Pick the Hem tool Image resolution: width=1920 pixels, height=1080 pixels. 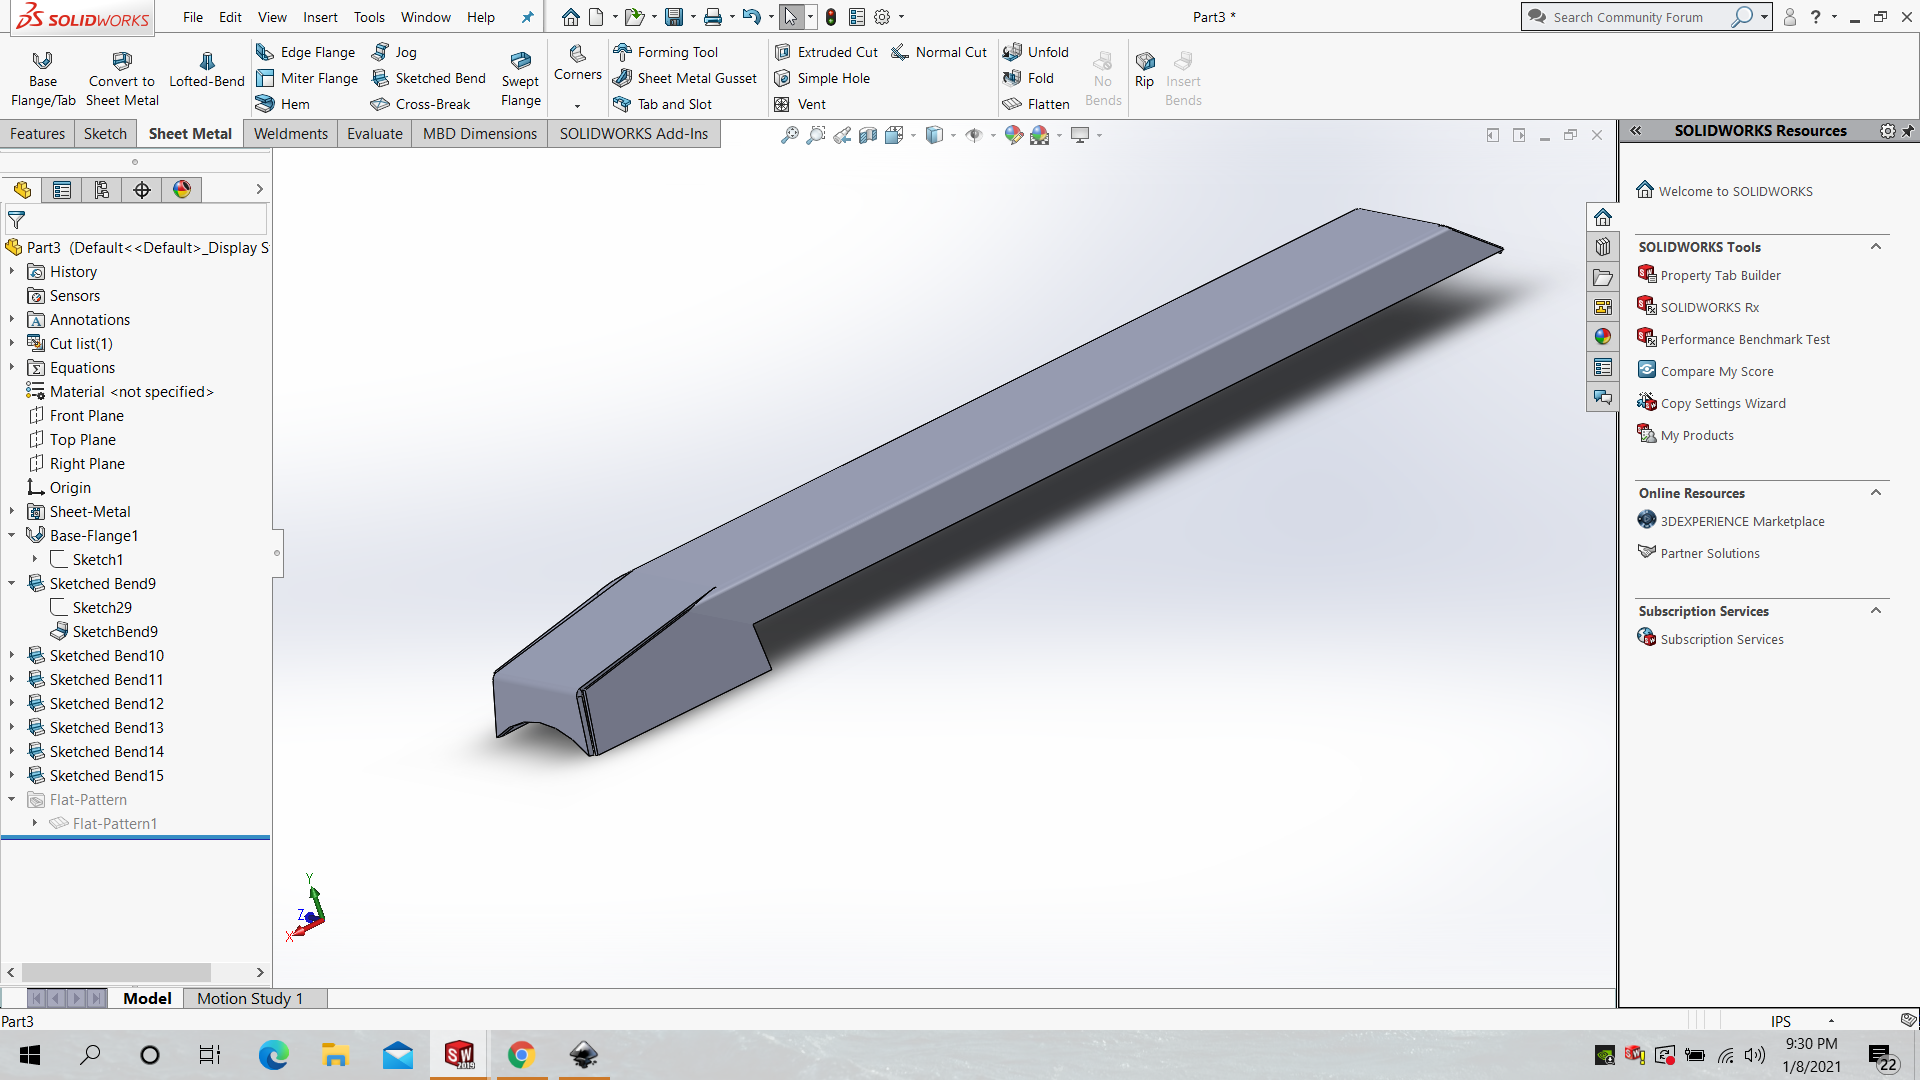point(283,104)
